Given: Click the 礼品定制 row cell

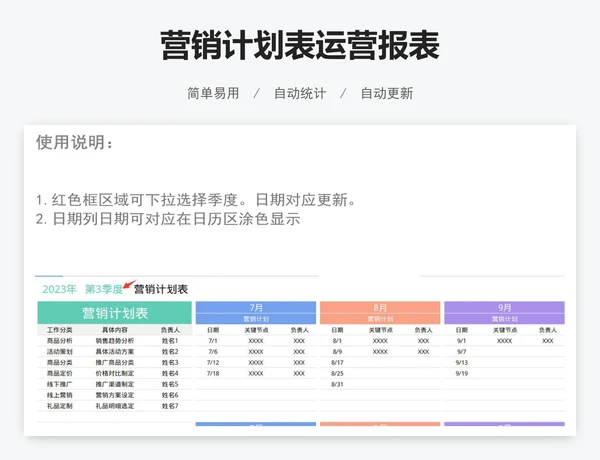Looking at the screenshot, I should [x=60, y=406].
